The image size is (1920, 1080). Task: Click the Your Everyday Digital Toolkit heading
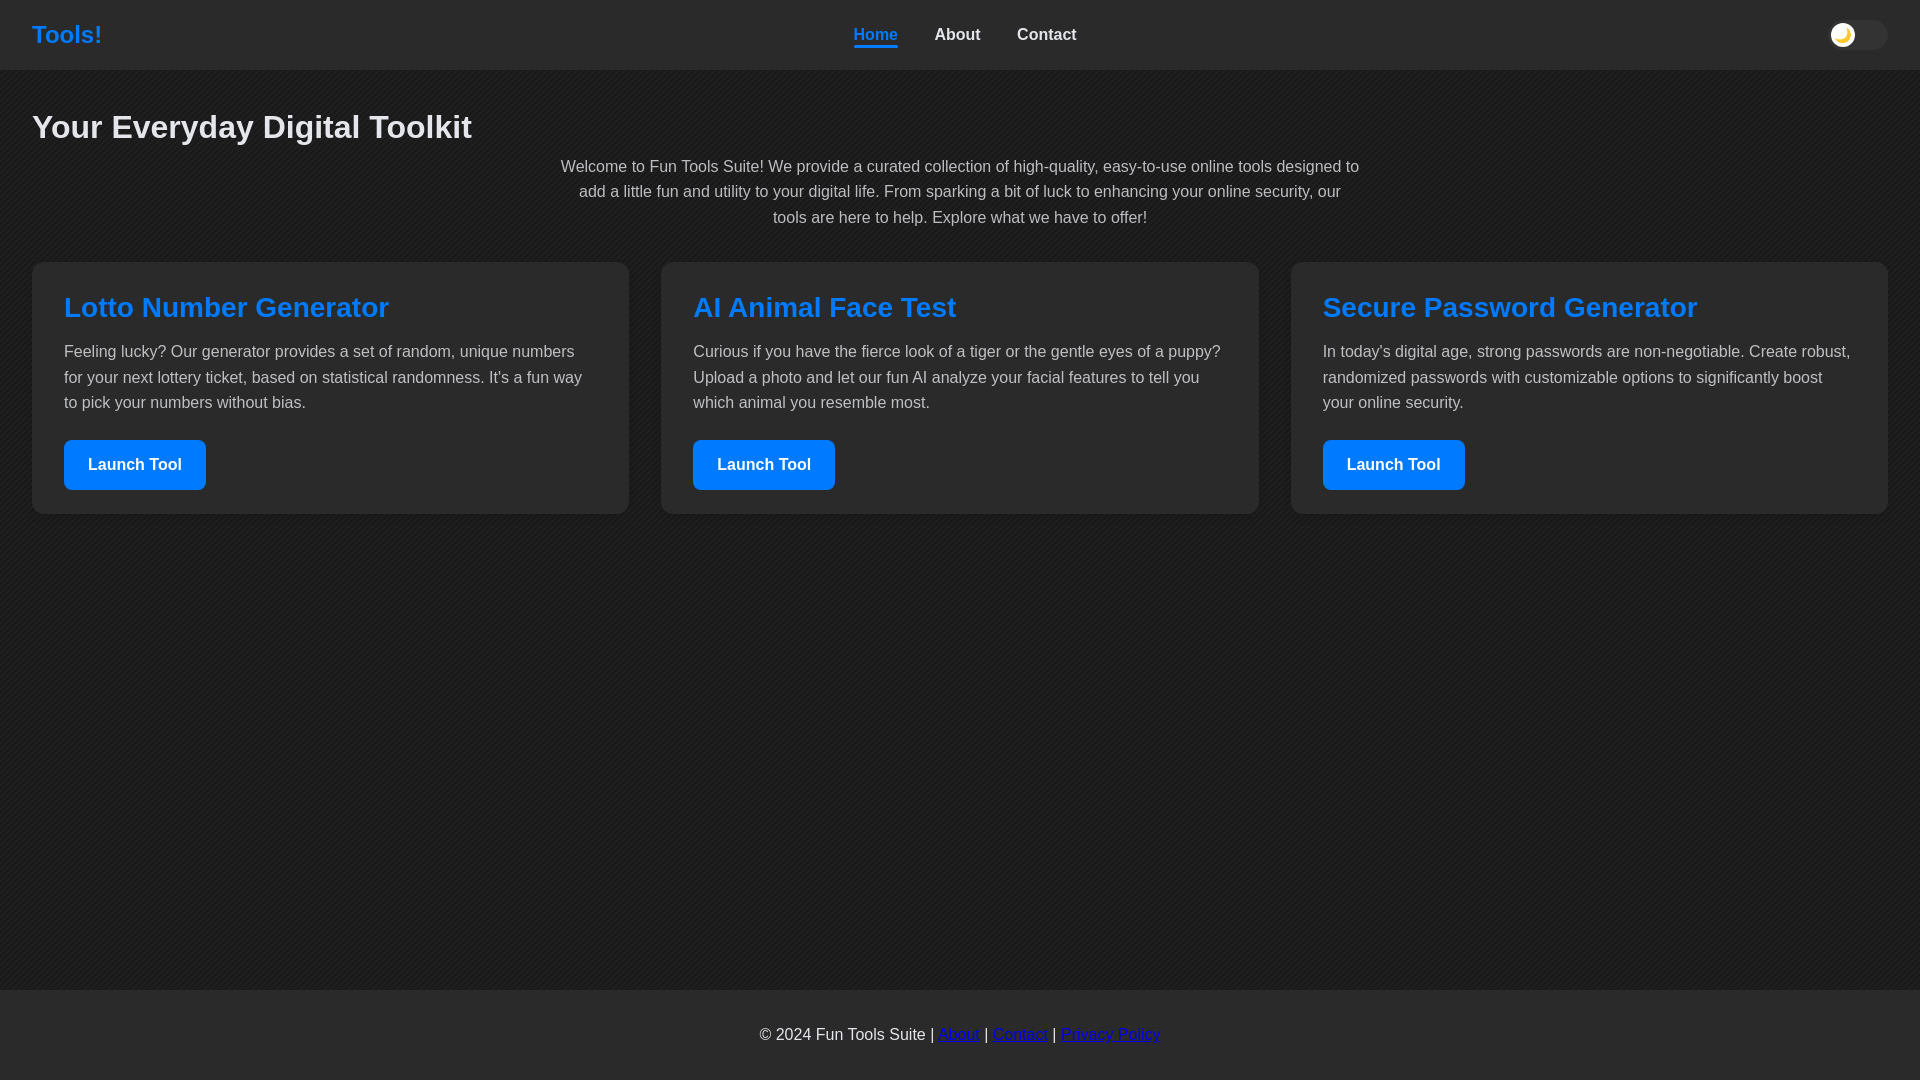click(252, 127)
